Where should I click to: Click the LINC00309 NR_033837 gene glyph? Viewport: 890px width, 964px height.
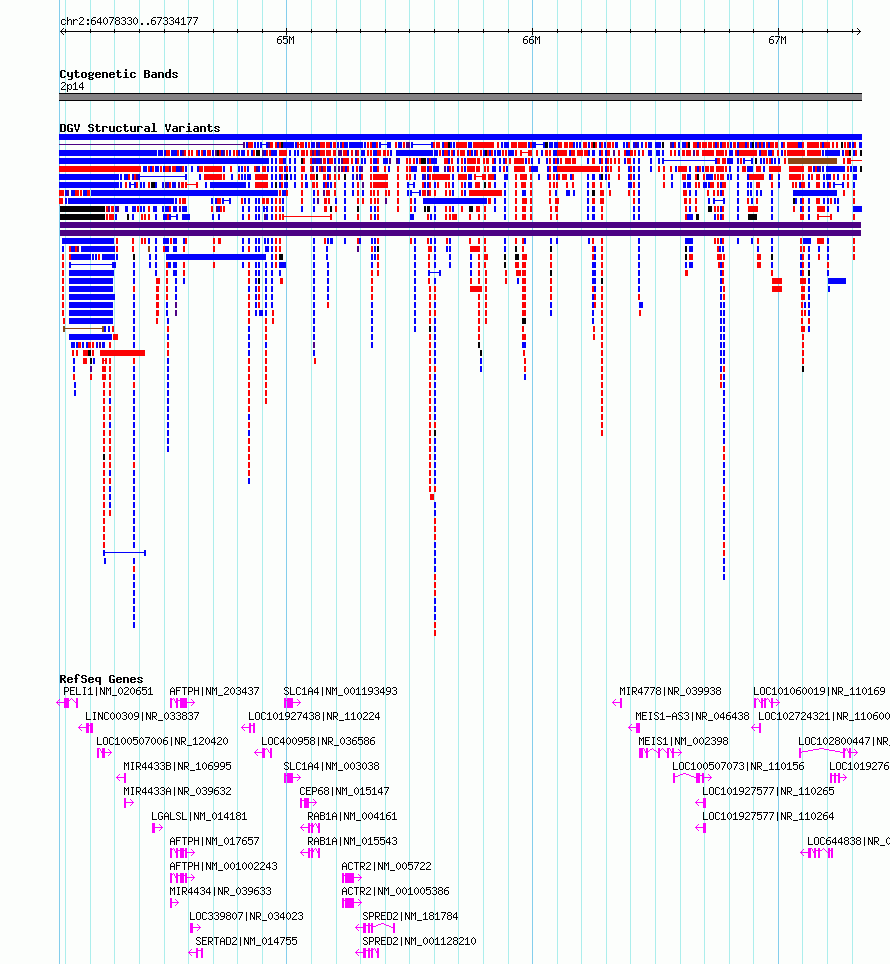86,728
